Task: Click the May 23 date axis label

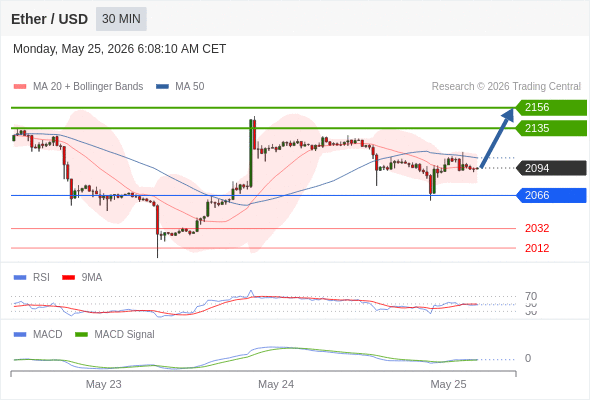Action: (103, 384)
